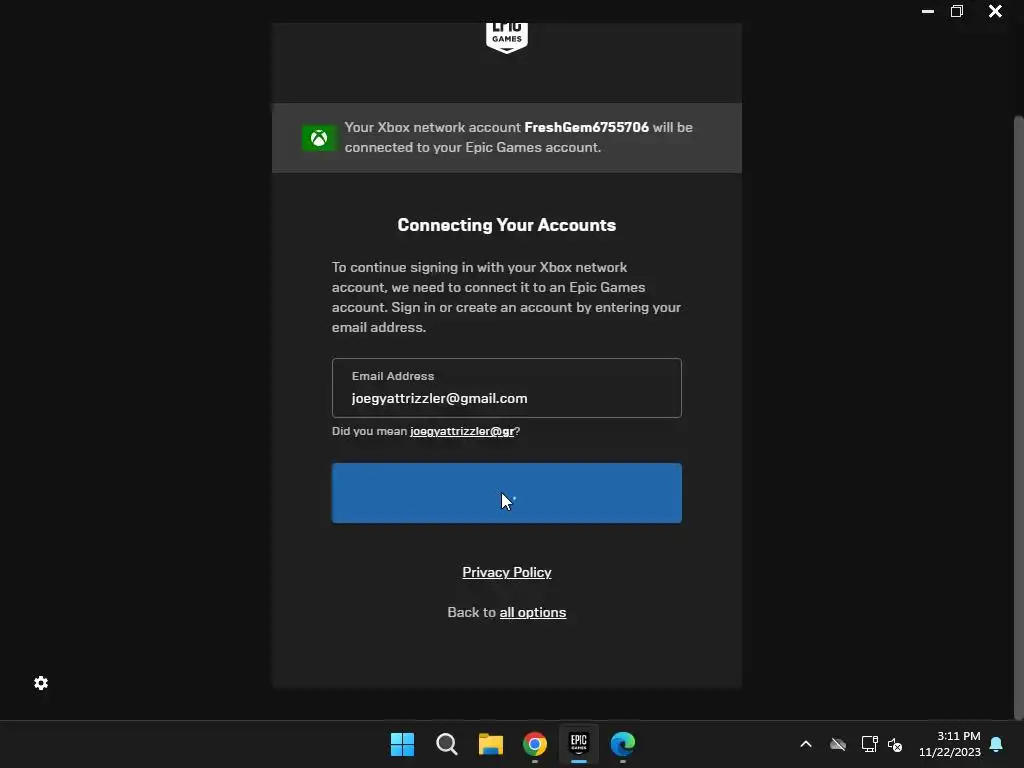Show hidden system tray icons

click(806, 744)
